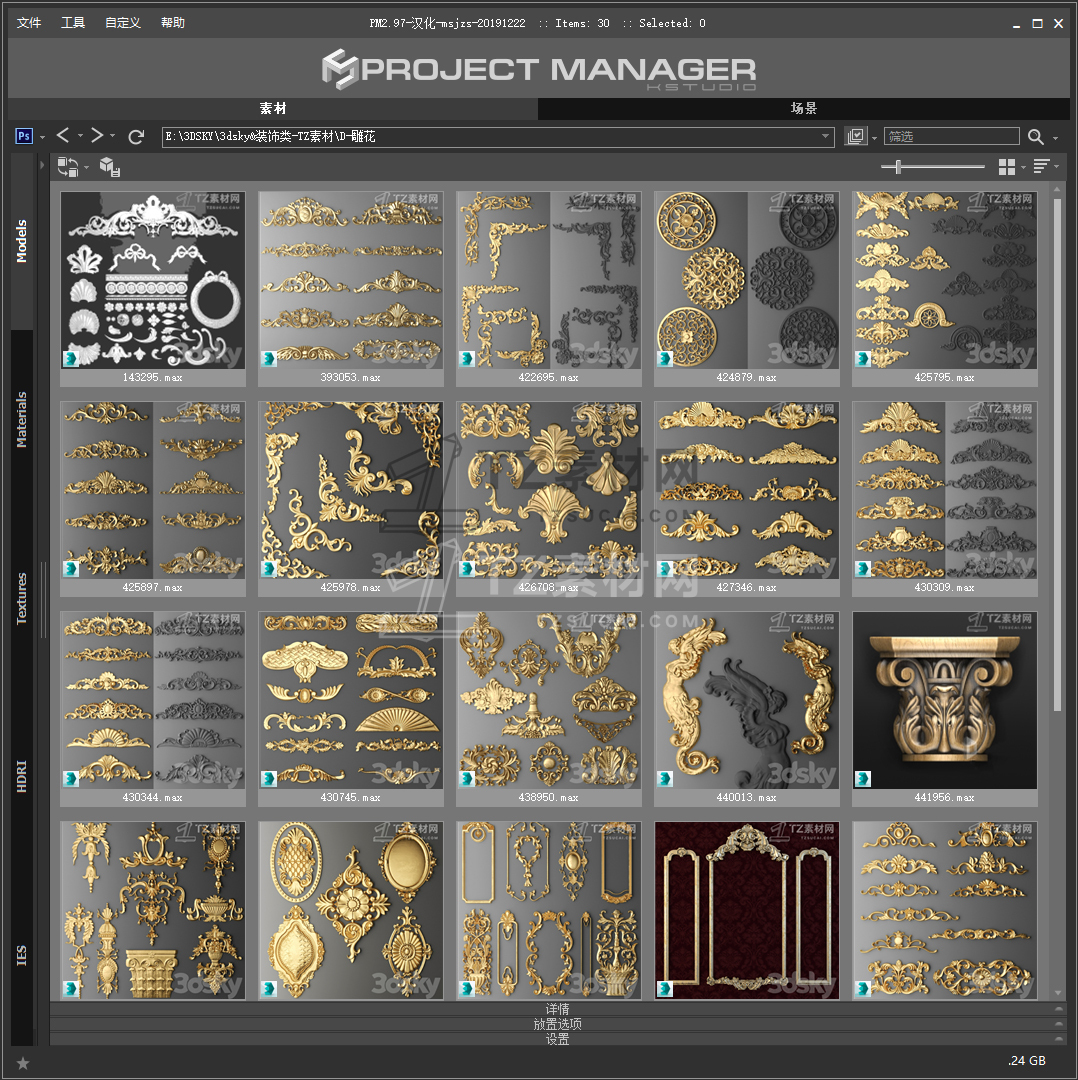The width and height of the screenshot is (1078, 1080).
Task: Open back navigation history dropdown
Action: tap(80, 136)
